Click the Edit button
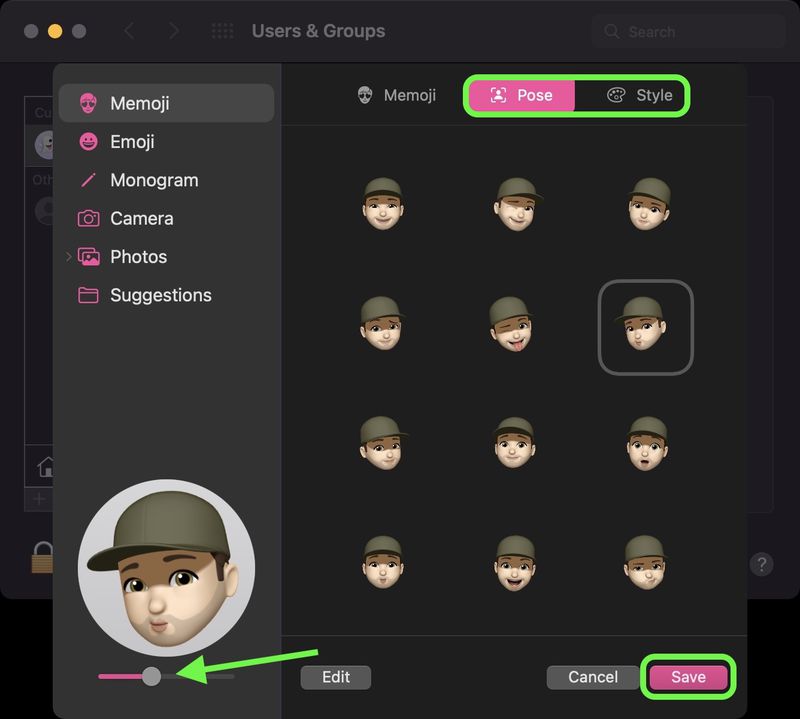800x719 pixels. point(335,677)
